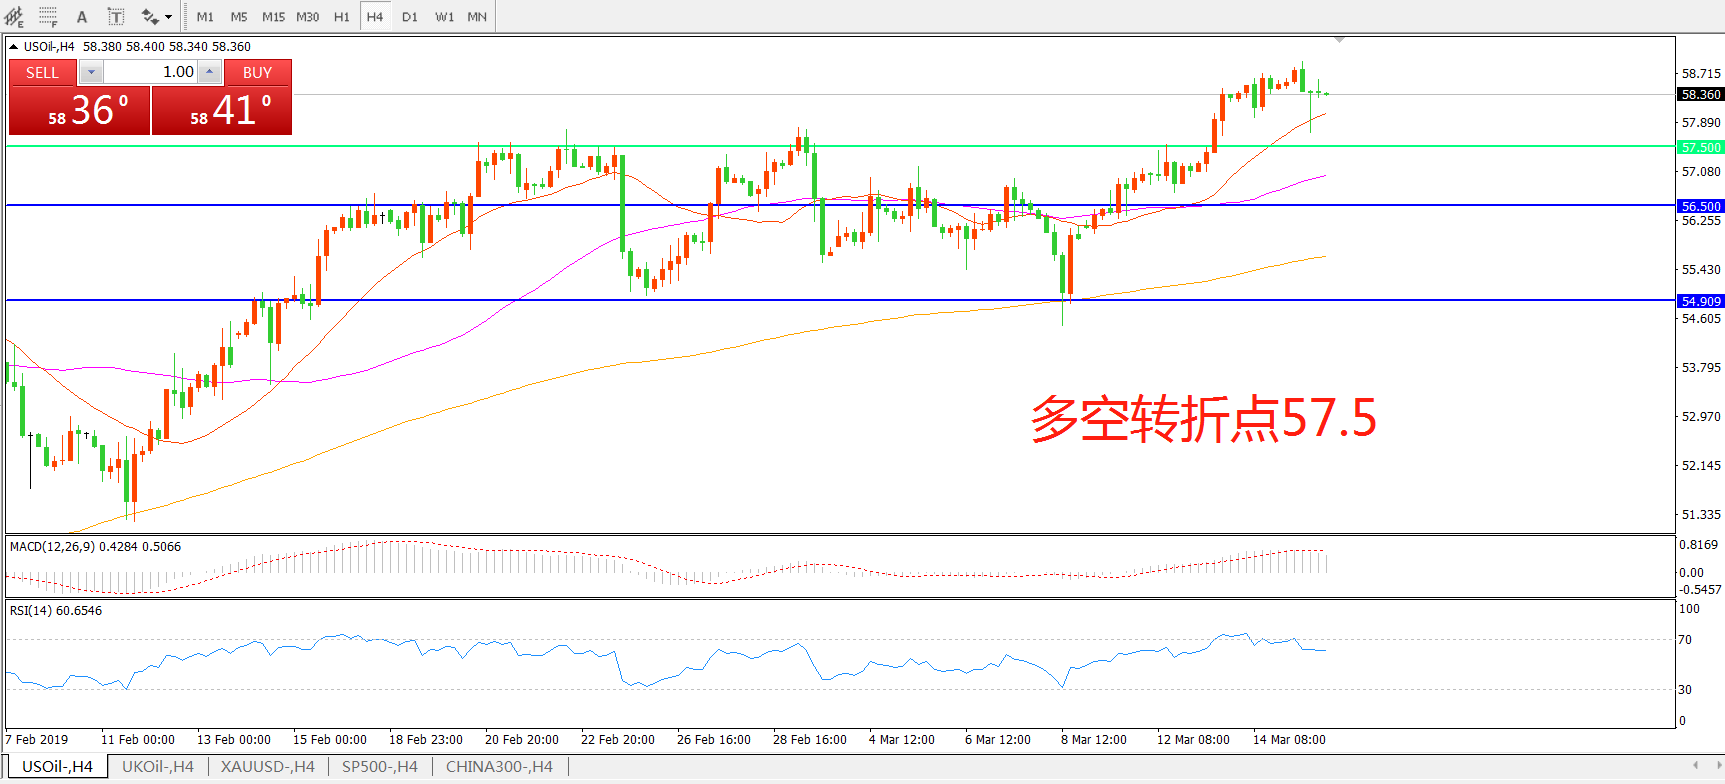Enable the D1 daily timeframe
The image size is (1725, 784).
point(410,16)
